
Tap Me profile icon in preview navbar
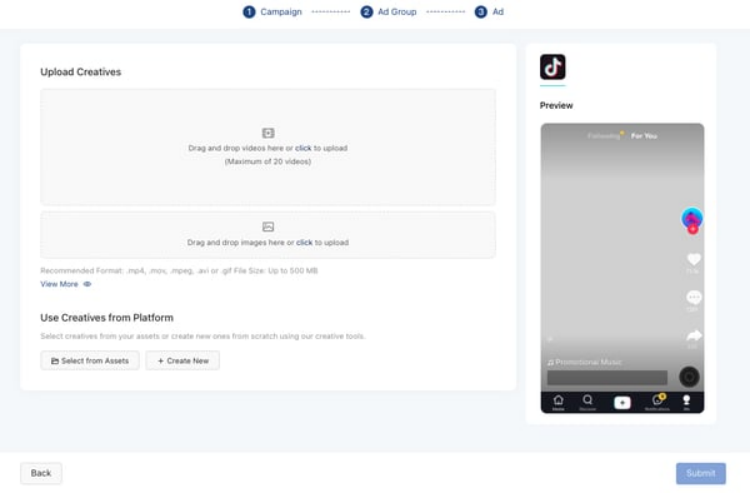coord(686,402)
